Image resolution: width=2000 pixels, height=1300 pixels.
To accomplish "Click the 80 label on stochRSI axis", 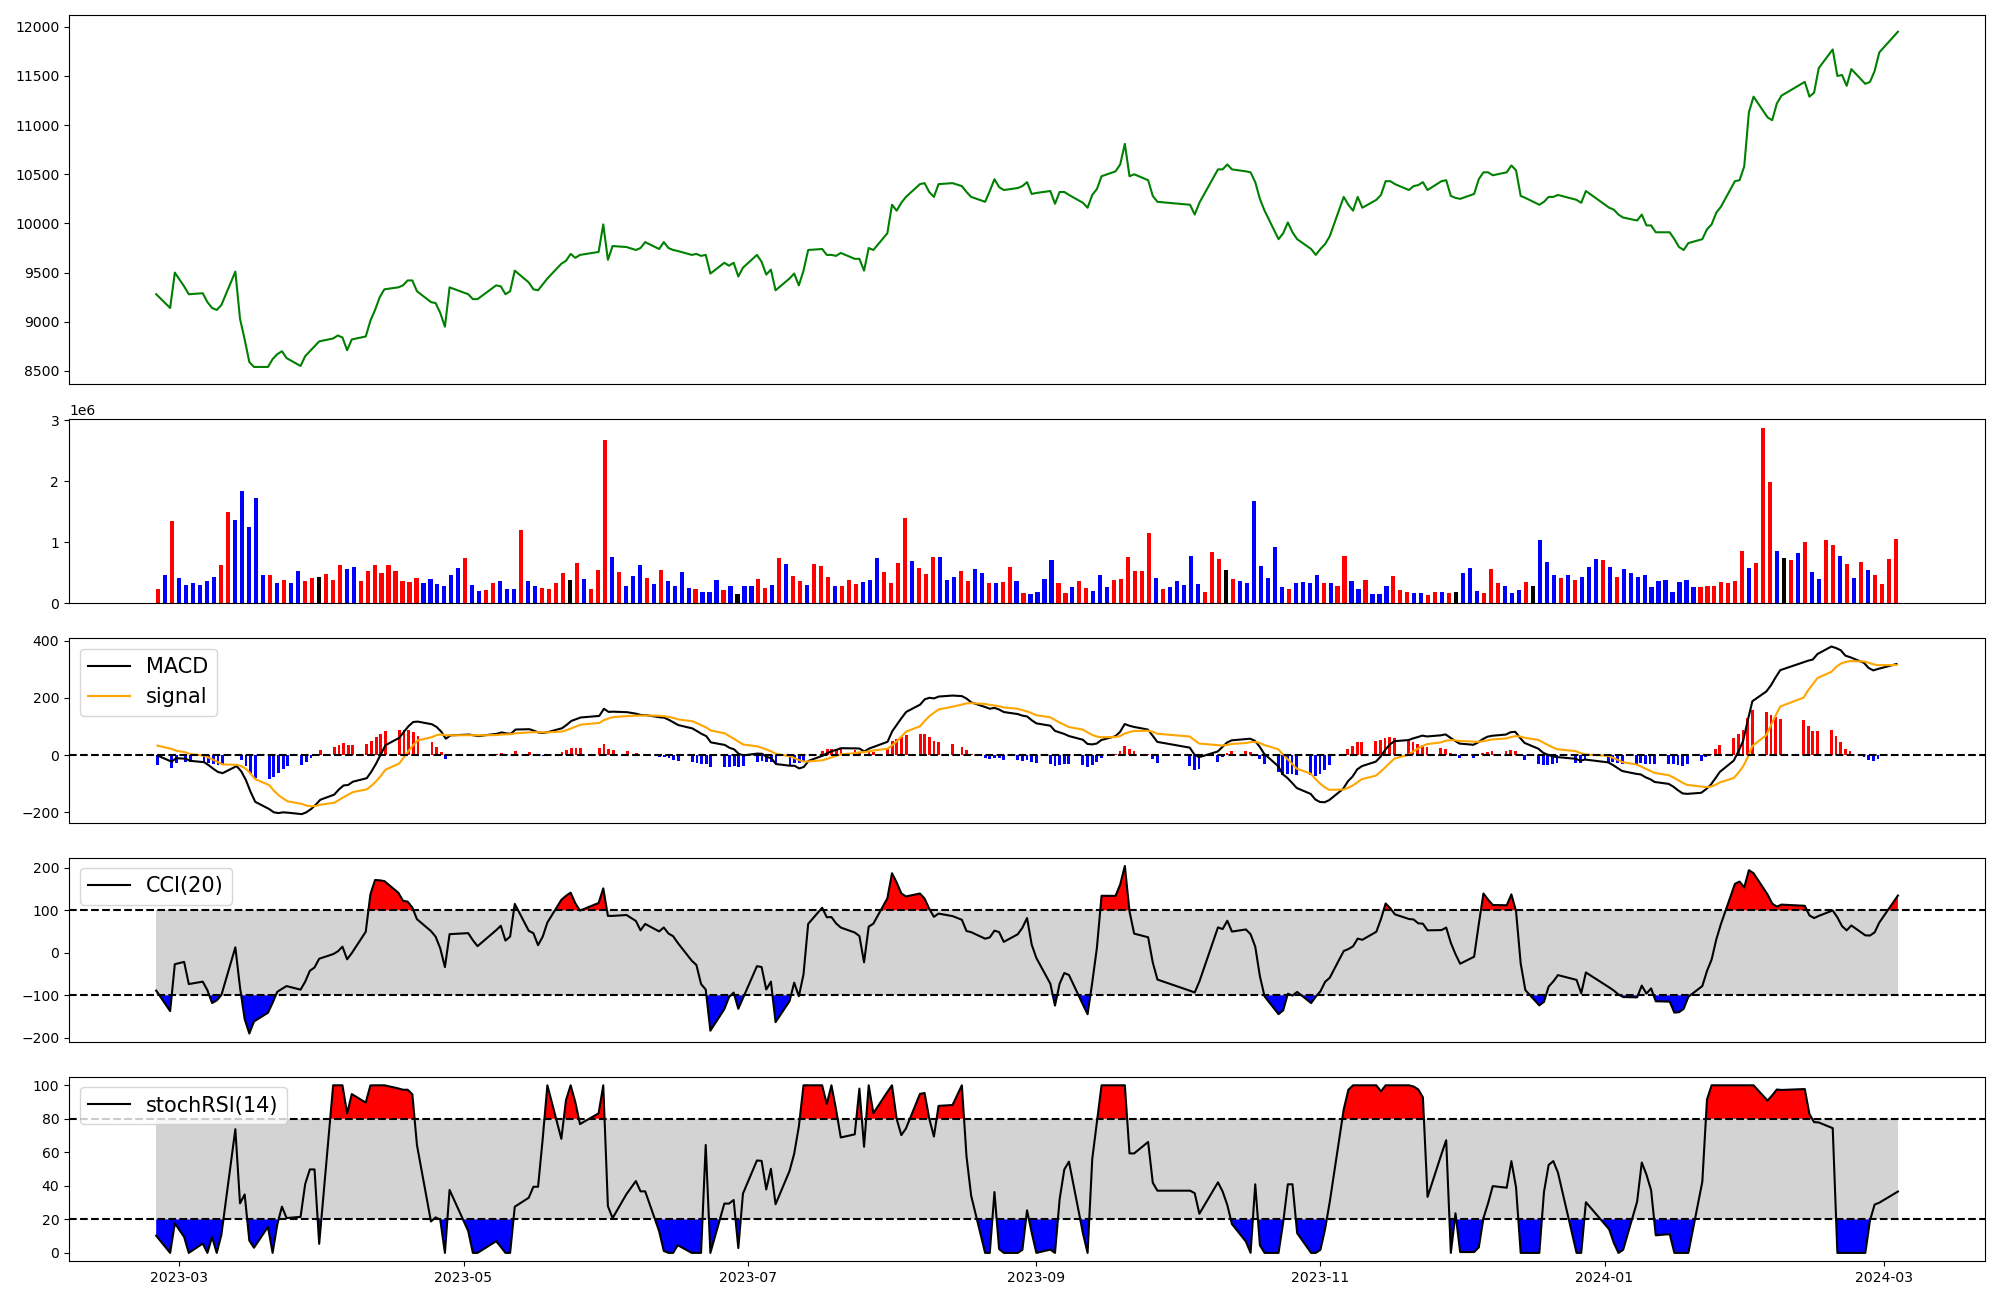I will (x=52, y=1119).
